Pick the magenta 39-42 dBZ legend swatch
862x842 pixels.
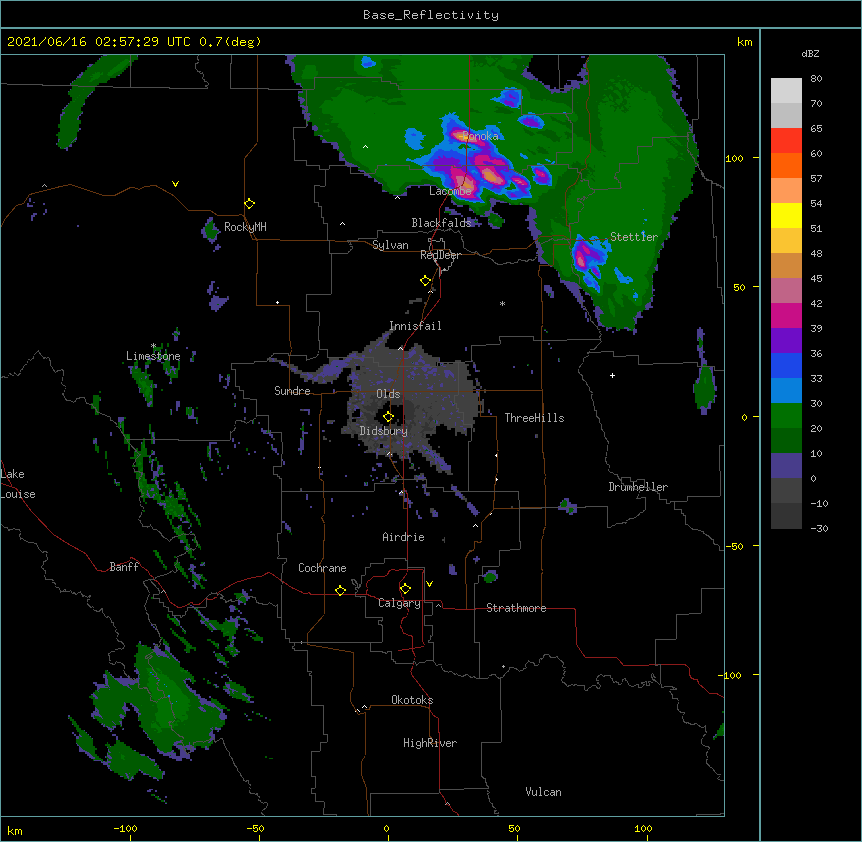(x=786, y=315)
